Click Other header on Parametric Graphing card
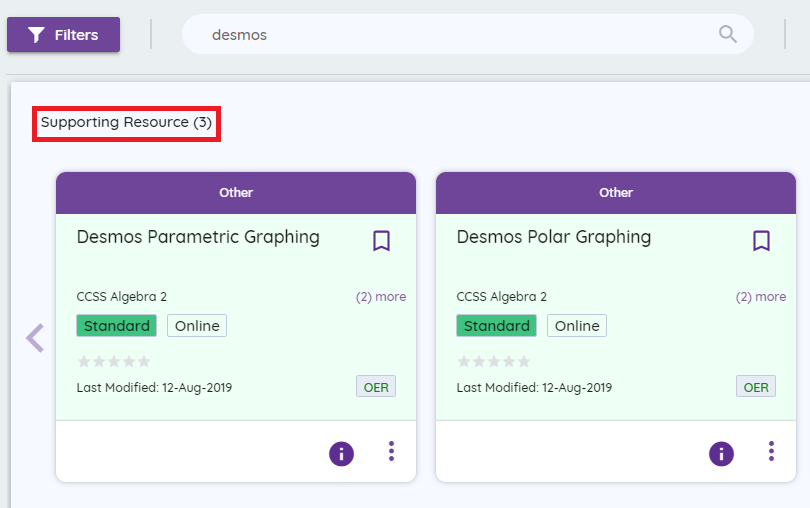This screenshot has height=508, width=810. coord(236,193)
